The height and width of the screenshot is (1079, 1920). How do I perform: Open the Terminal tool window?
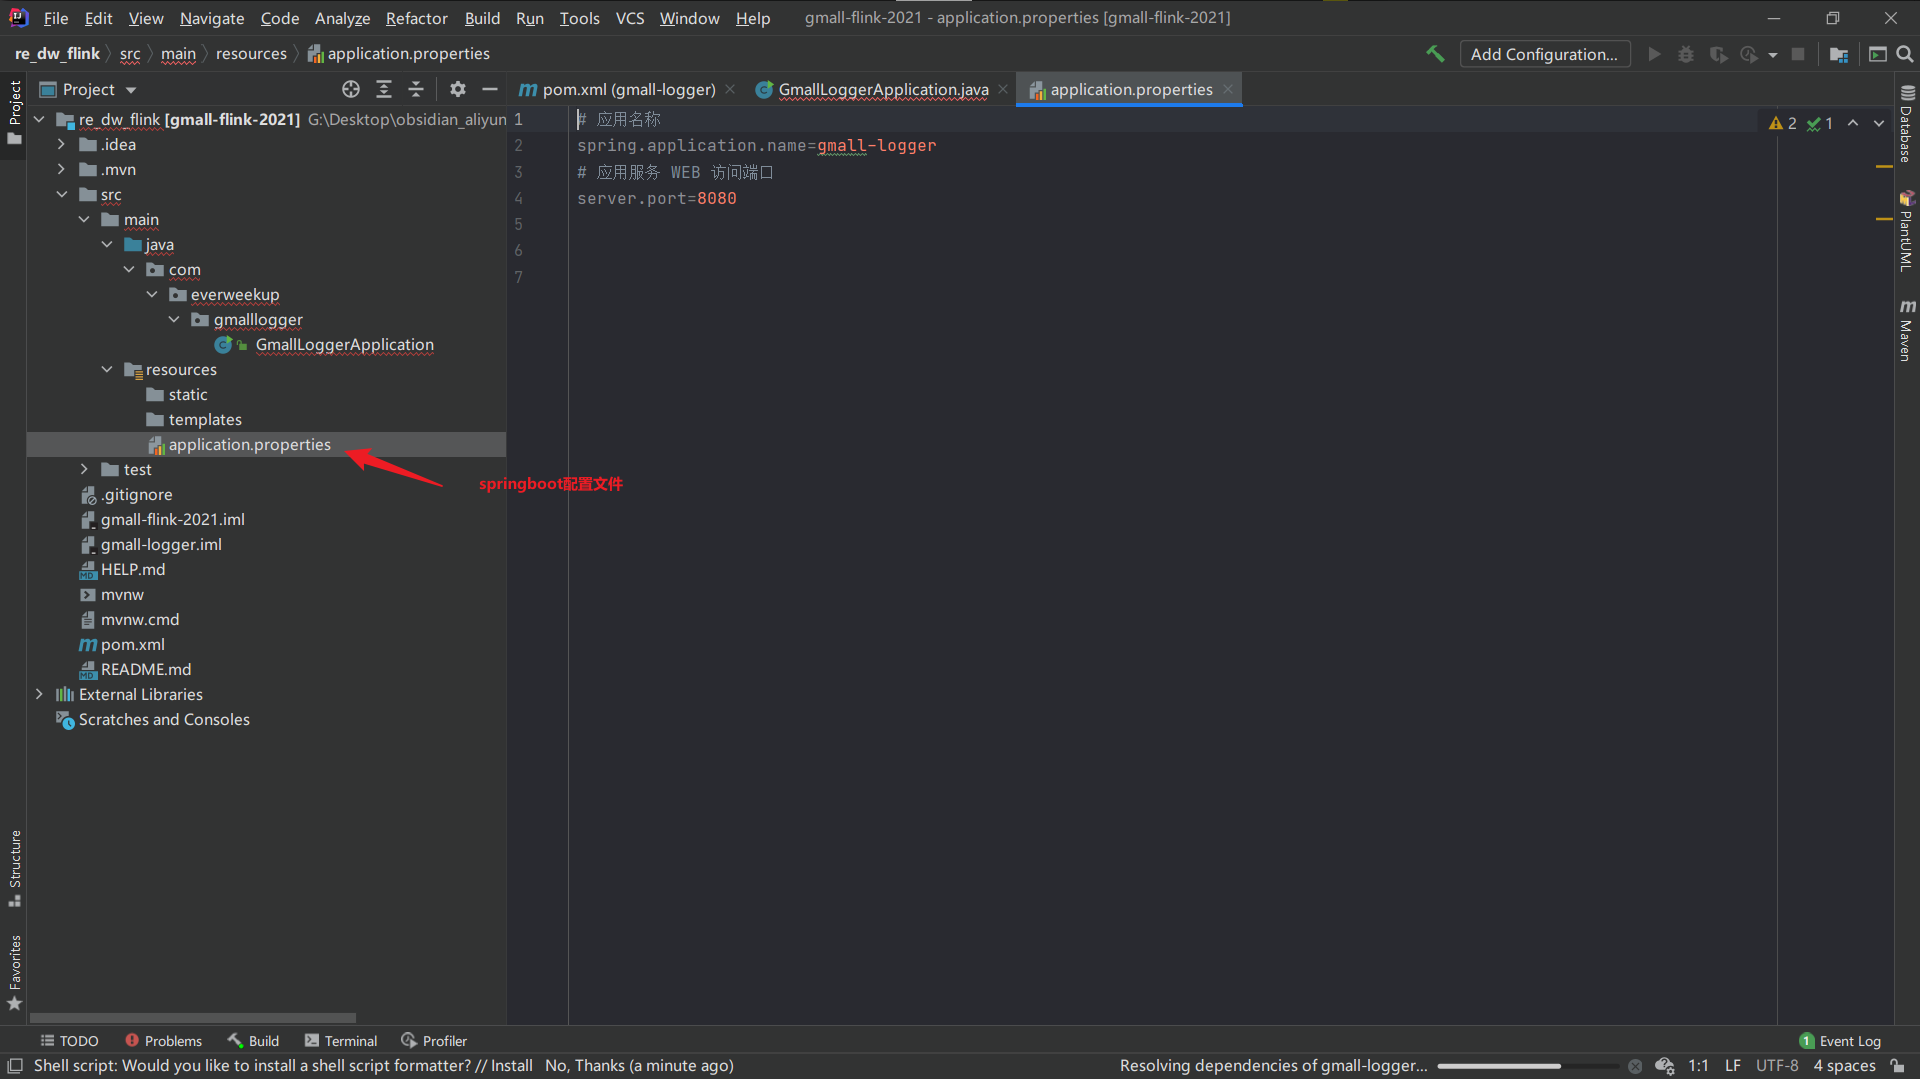[341, 1041]
